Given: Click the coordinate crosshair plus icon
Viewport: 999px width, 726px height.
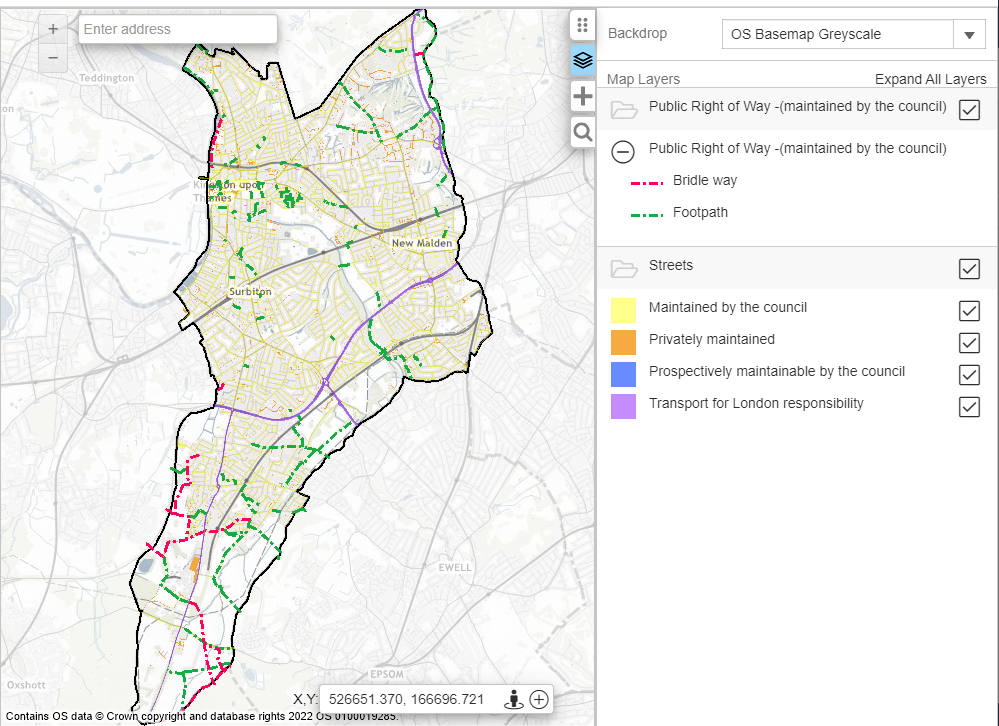Looking at the screenshot, I should (x=539, y=699).
